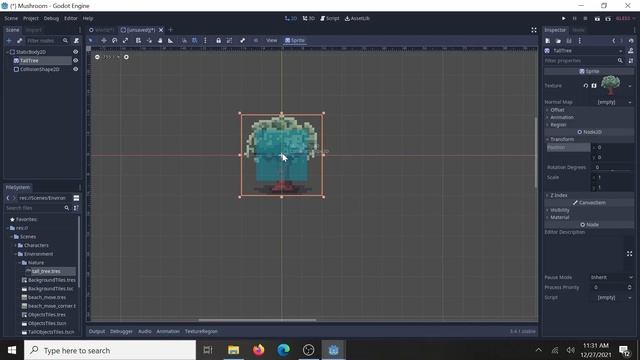
Task: Zoom in with the plus canvas button
Action: point(126,57)
